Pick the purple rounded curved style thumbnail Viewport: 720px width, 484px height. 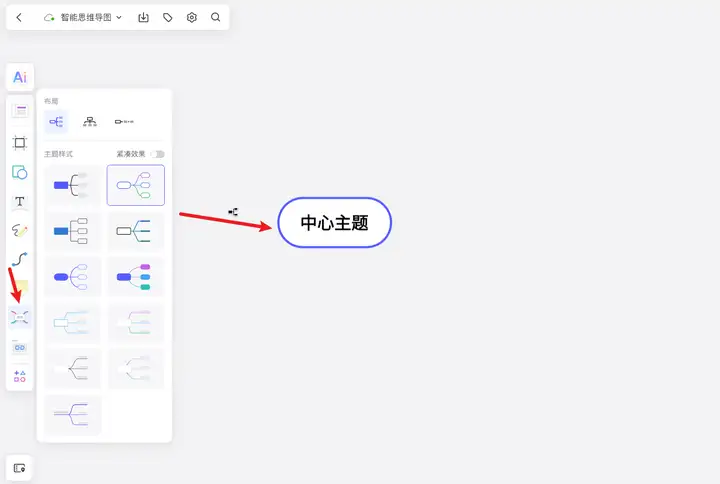point(72,277)
